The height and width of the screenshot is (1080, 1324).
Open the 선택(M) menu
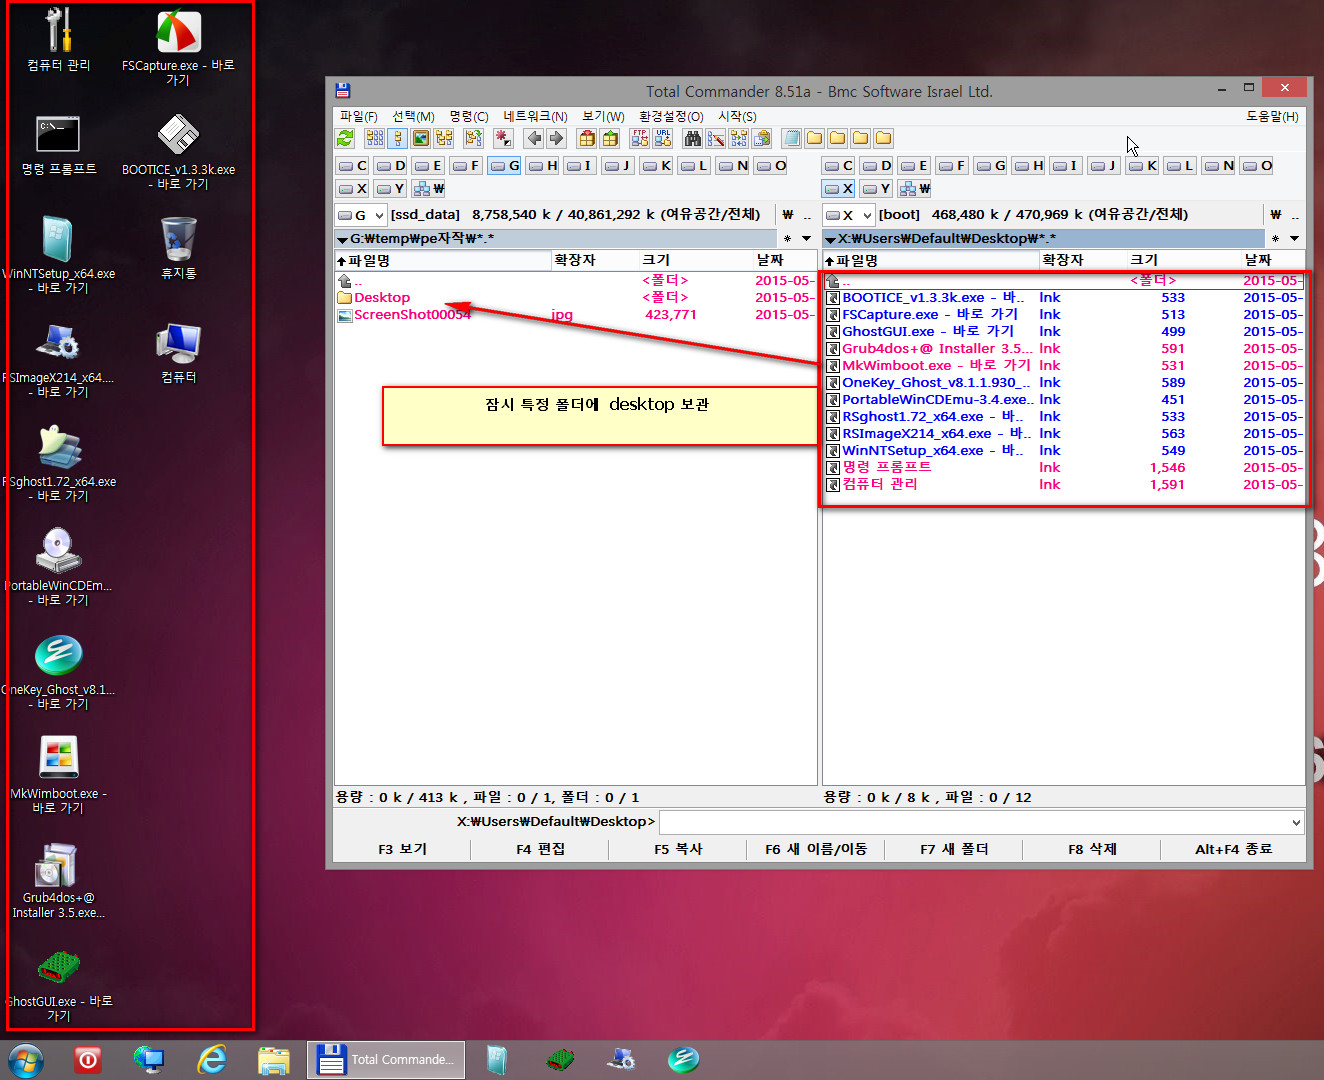[413, 116]
